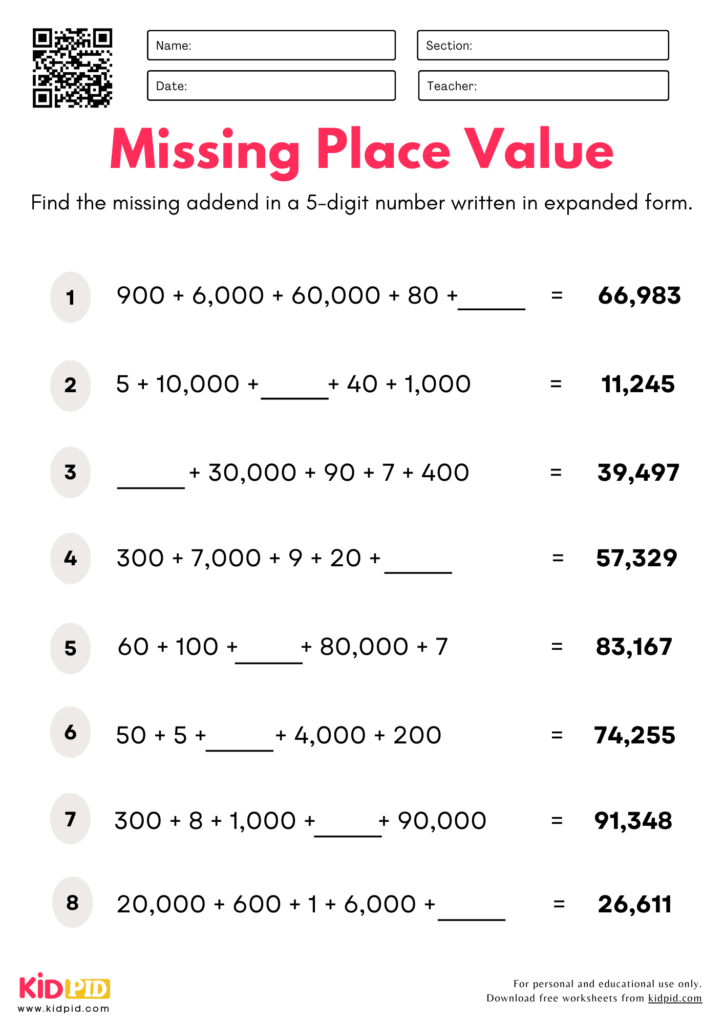Click the Section input field
This screenshot has width=724, height=1024.
tap(542, 45)
